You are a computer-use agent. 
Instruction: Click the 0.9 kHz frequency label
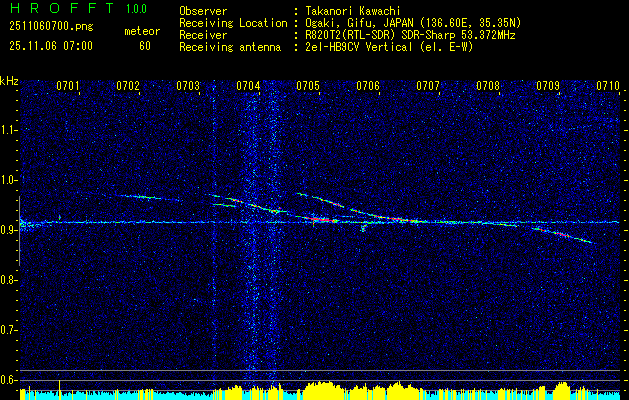pyautogui.click(x=7, y=230)
